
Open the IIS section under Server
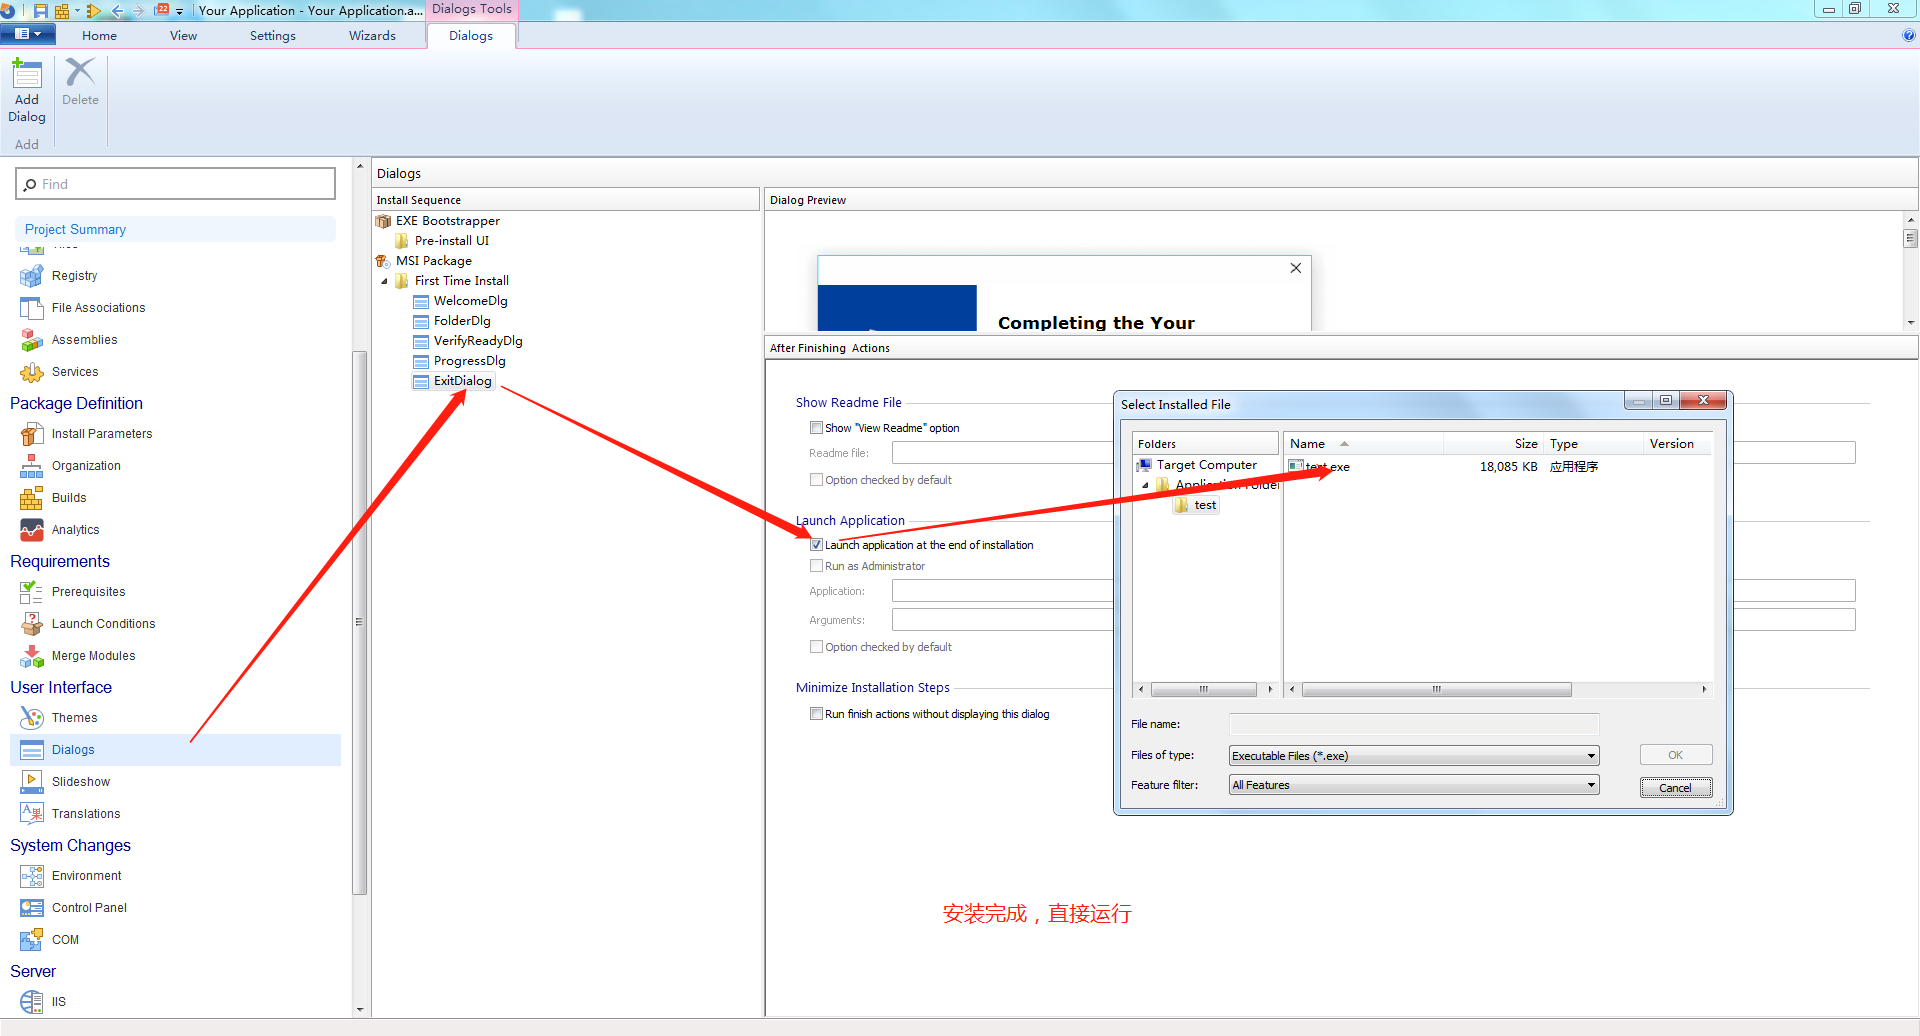pos(57,1001)
